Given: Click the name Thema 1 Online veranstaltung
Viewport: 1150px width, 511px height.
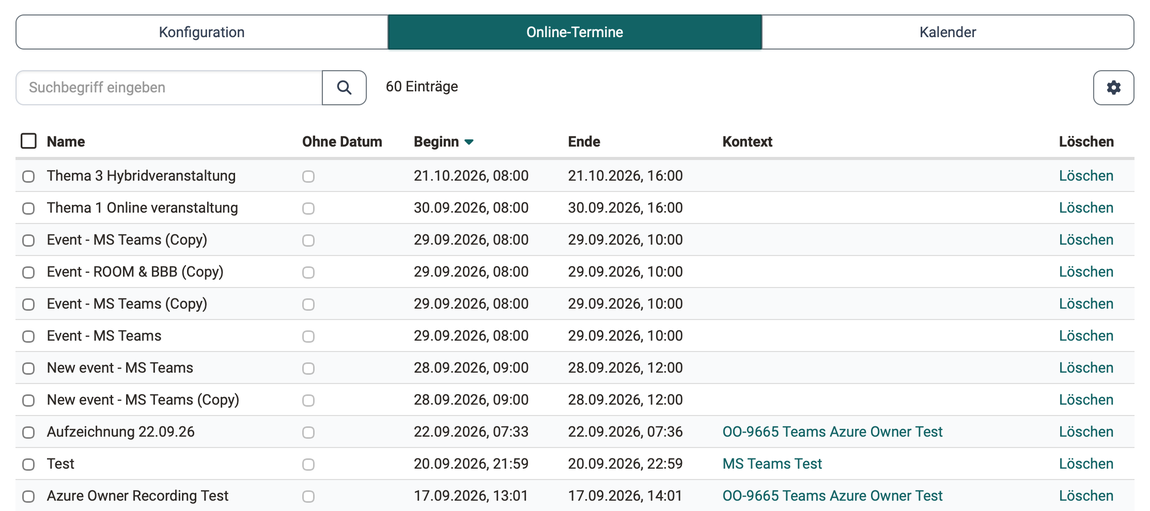Looking at the screenshot, I should click(142, 207).
